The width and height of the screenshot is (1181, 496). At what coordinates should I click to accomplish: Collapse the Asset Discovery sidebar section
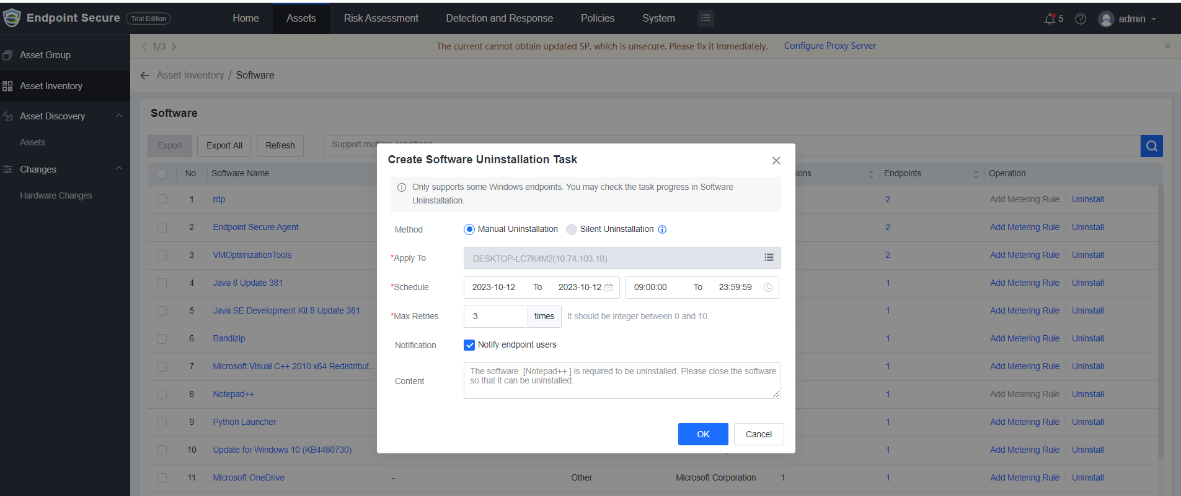[x=118, y=117]
